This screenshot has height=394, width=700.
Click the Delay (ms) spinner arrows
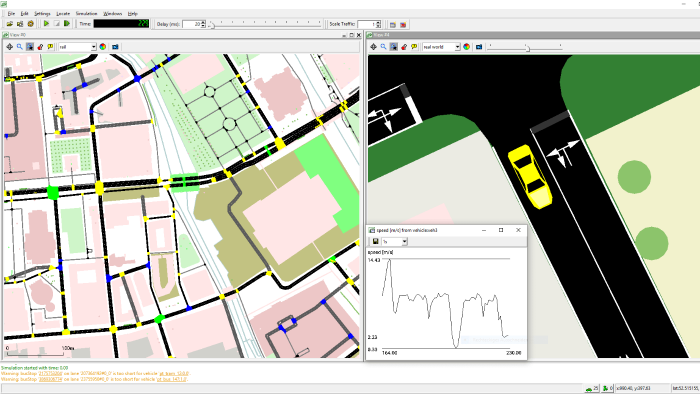coord(203,24)
